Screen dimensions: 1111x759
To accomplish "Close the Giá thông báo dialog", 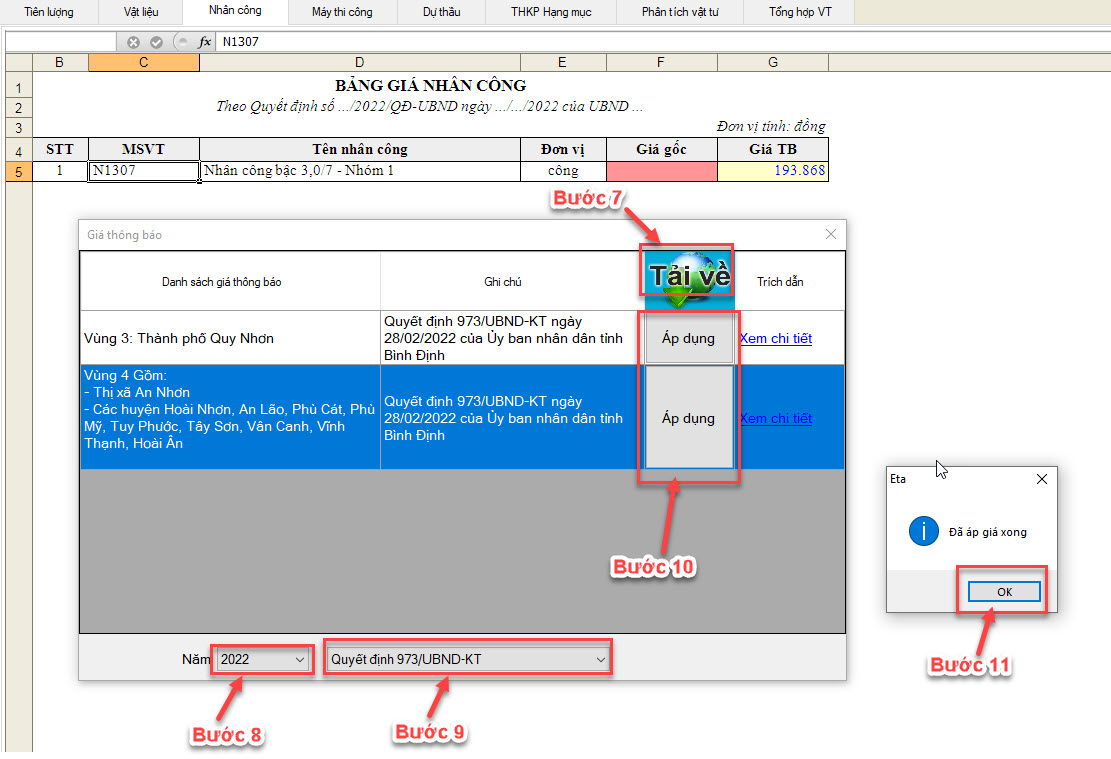I will click(830, 235).
